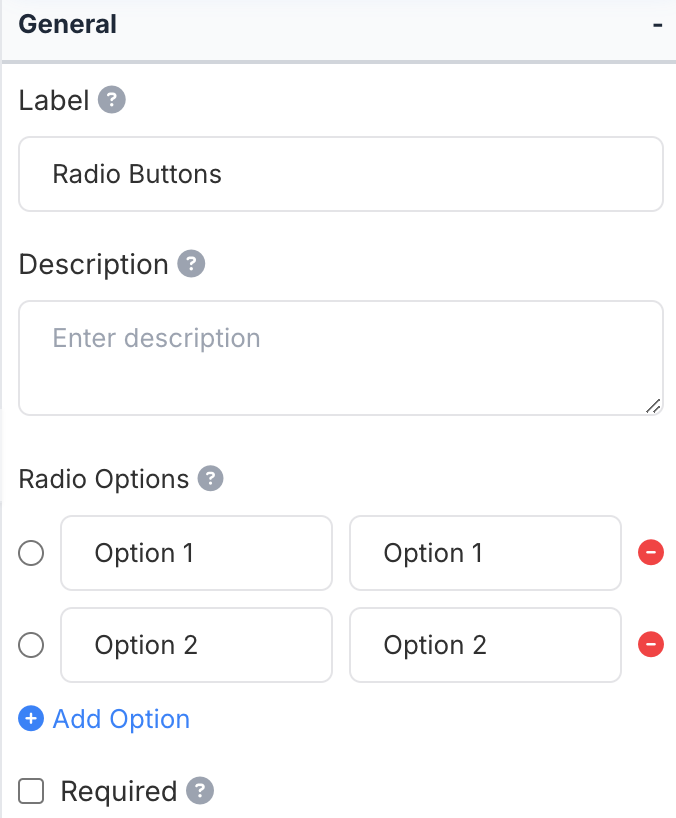This screenshot has width=676, height=818.
Task: Select the Option 1 radio button
Action: 31,553
